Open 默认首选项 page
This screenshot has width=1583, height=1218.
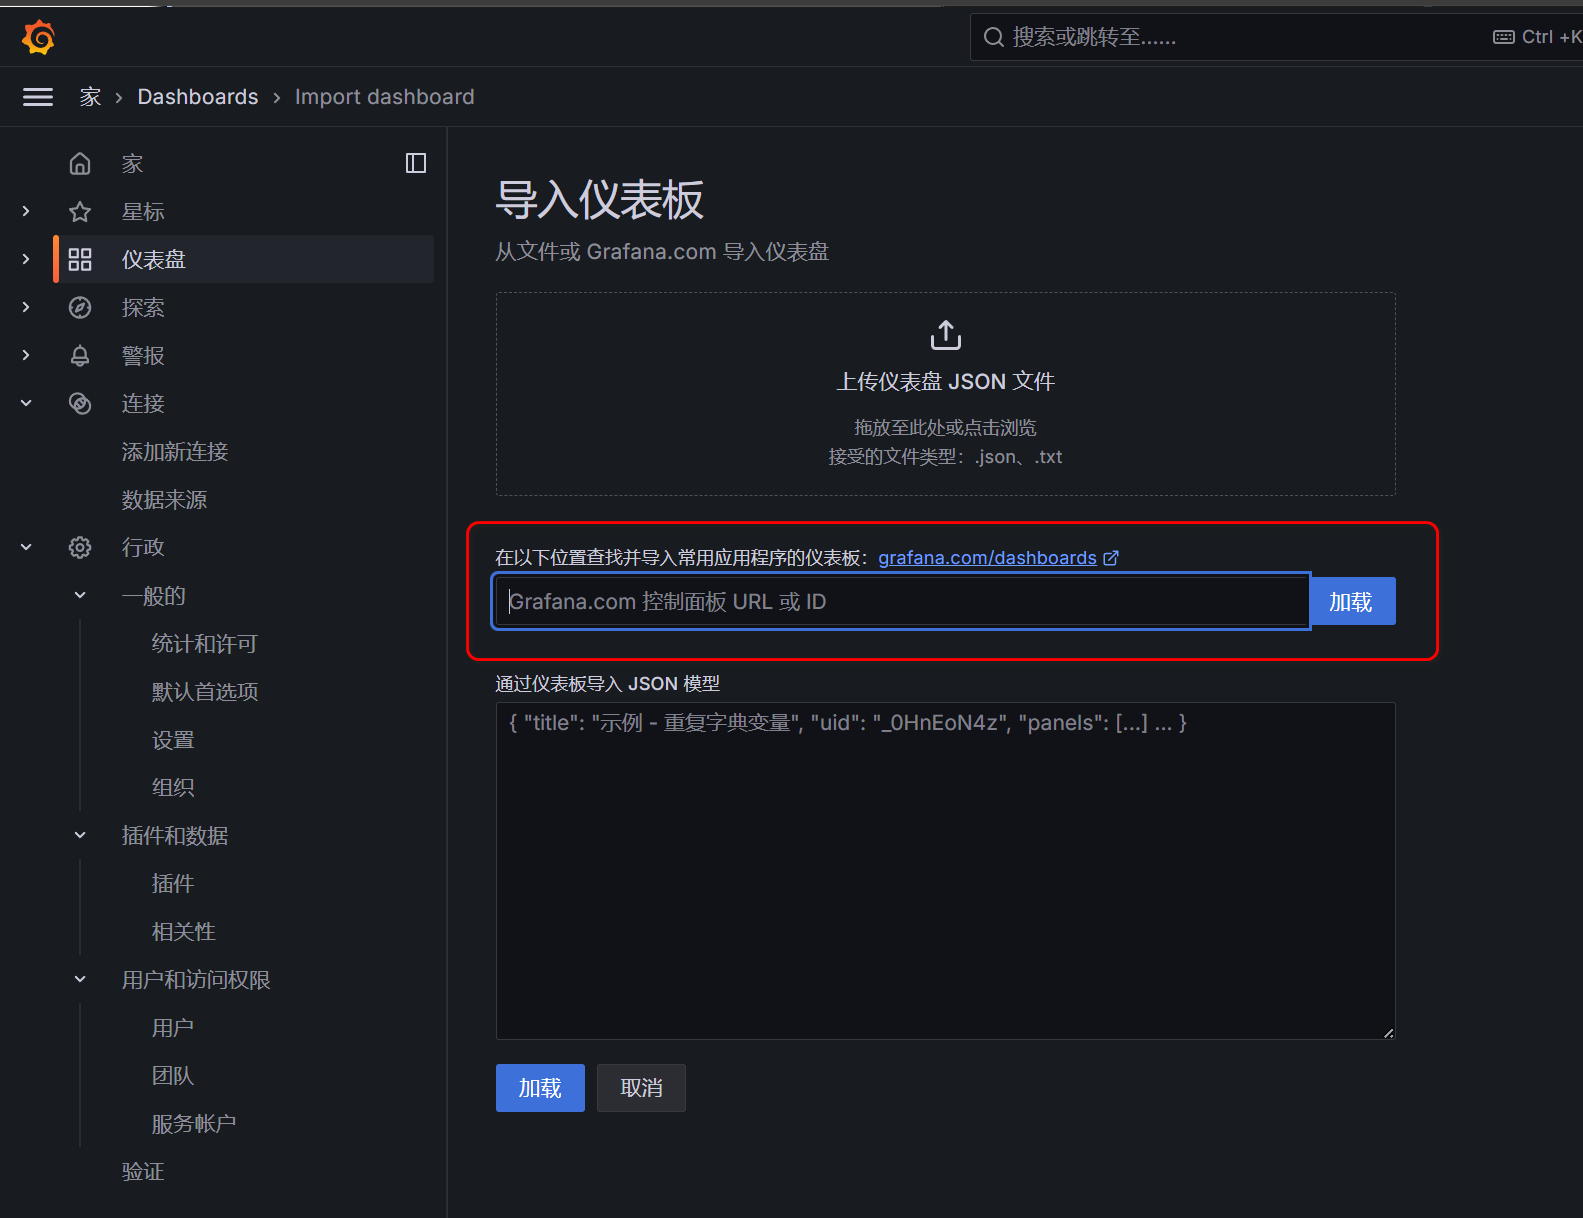[x=204, y=691]
